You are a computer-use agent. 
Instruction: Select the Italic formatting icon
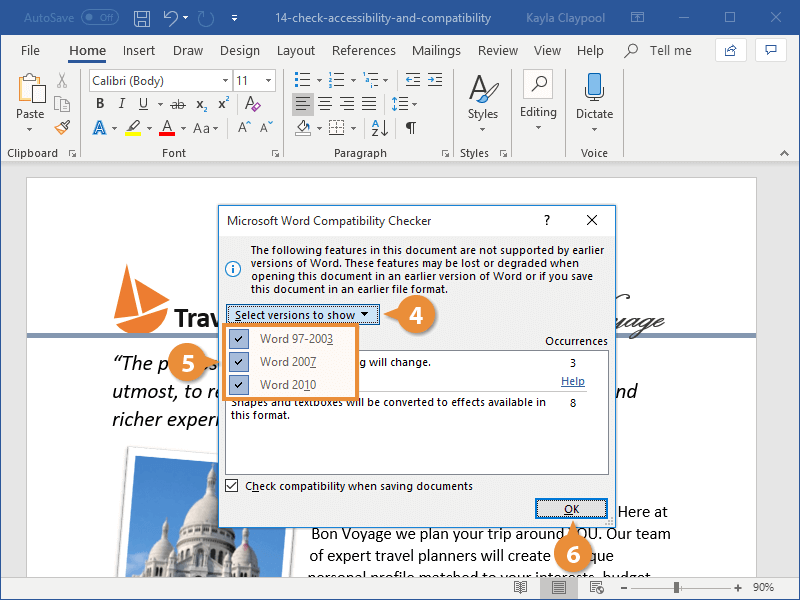click(x=121, y=104)
